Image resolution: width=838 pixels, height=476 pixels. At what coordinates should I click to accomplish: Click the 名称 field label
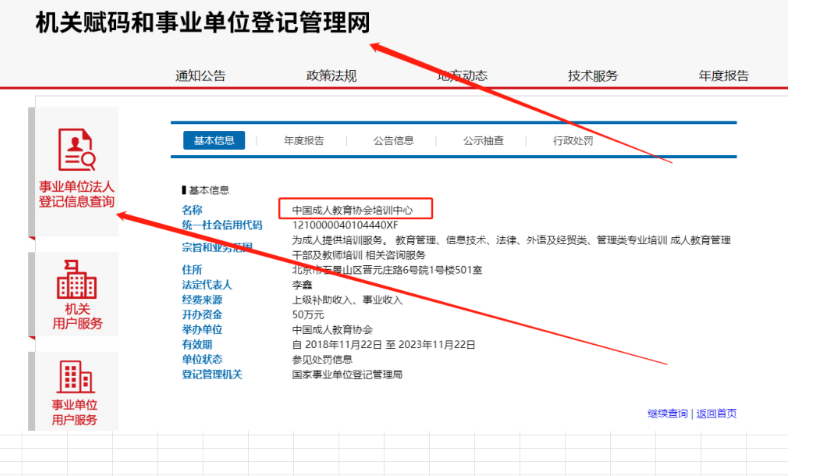192,210
